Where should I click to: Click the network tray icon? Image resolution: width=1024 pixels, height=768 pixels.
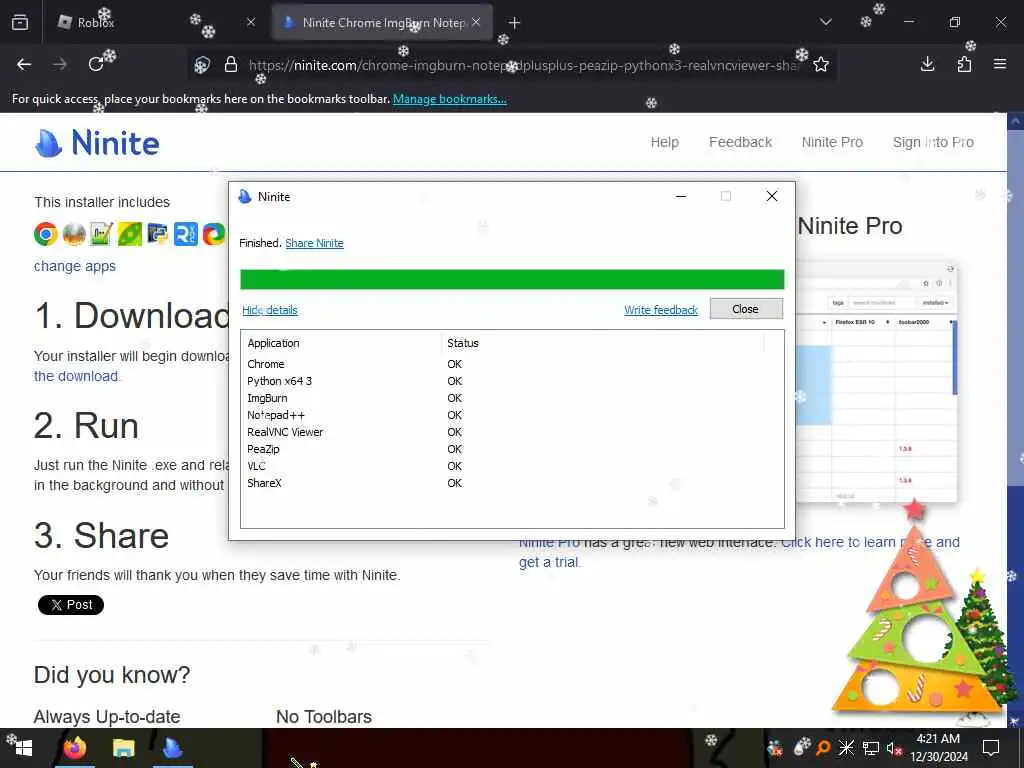[871, 748]
